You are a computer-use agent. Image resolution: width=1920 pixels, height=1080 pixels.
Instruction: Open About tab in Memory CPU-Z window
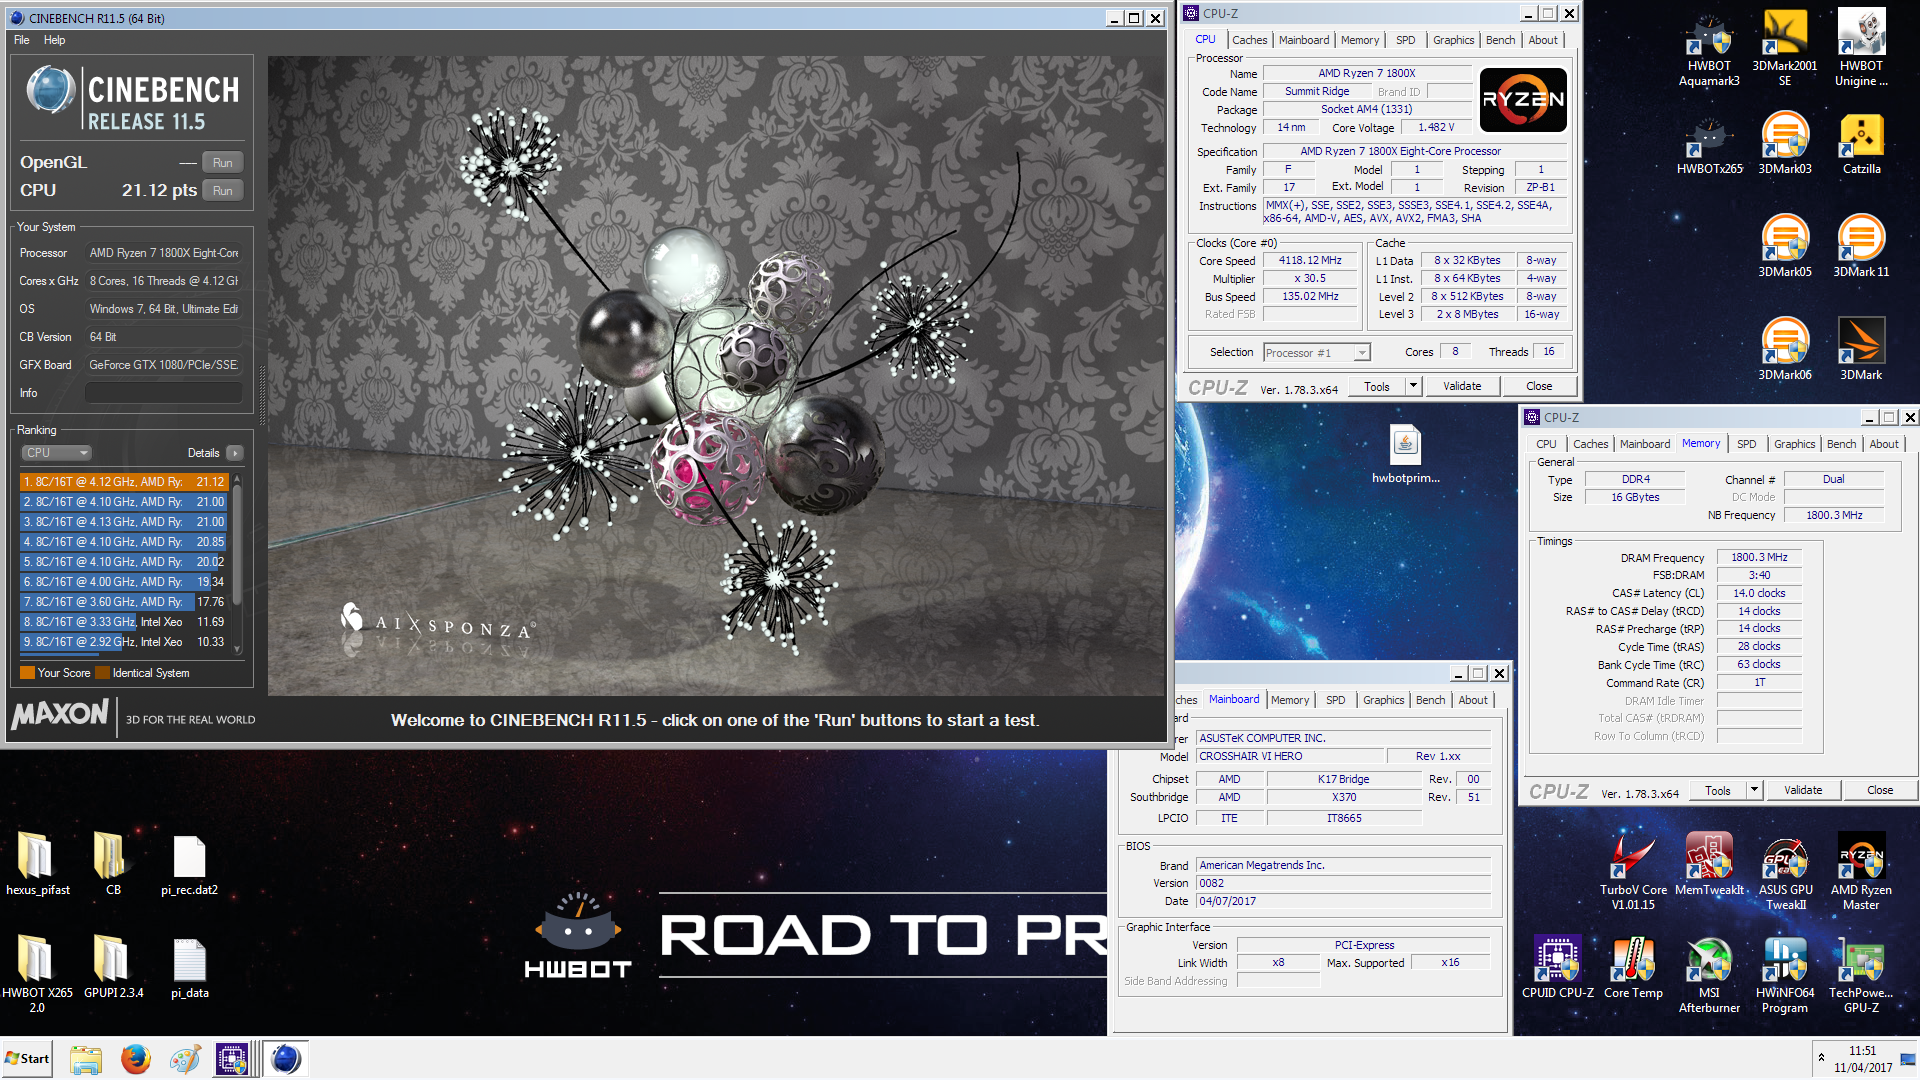1883,444
